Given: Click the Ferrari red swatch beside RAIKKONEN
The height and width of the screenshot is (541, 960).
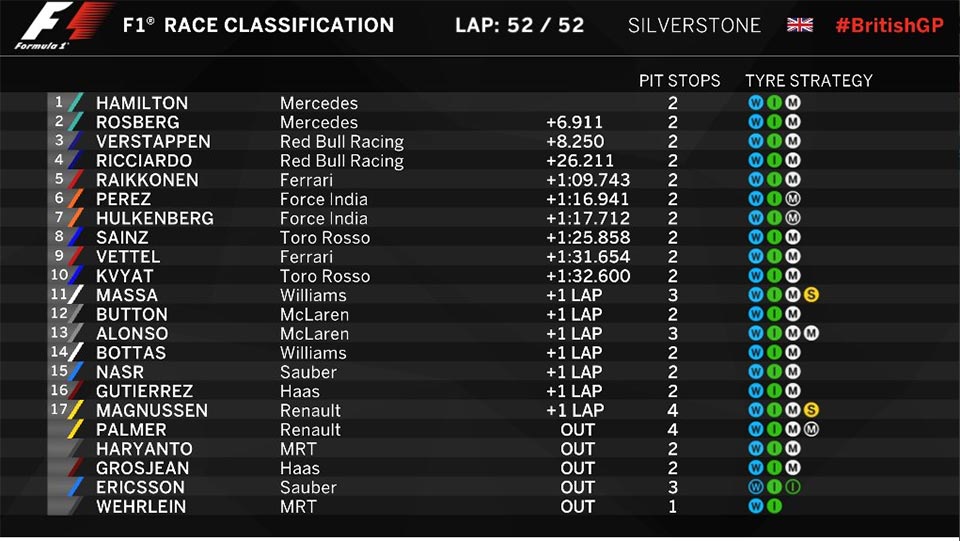Looking at the screenshot, I should click(75, 180).
